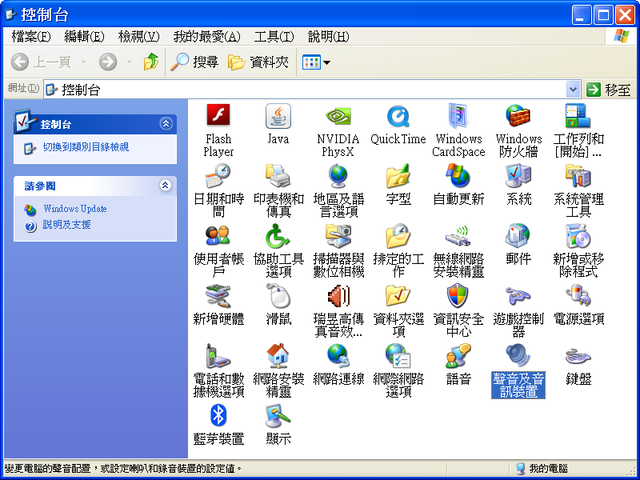Screen dimensions: 640x480
Task: Open the QuickTime control panel icon
Action: click(x=398, y=116)
